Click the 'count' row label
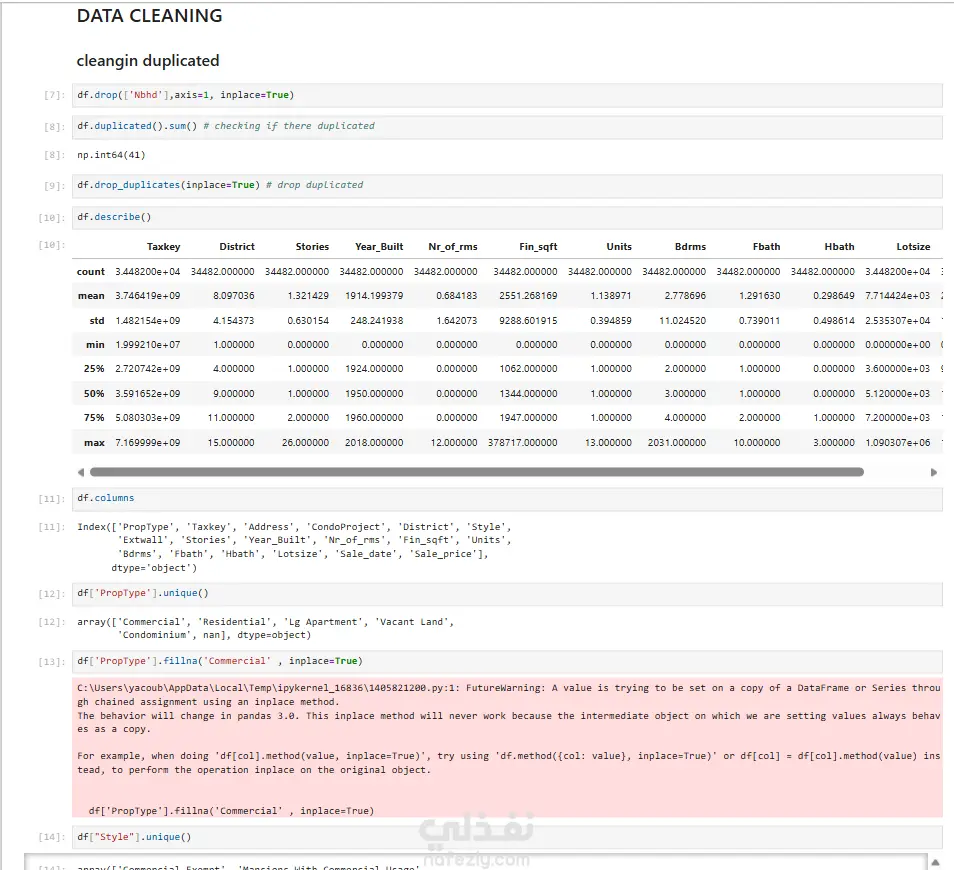The height and width of the screenshot is (870, 954). (91, 272)
